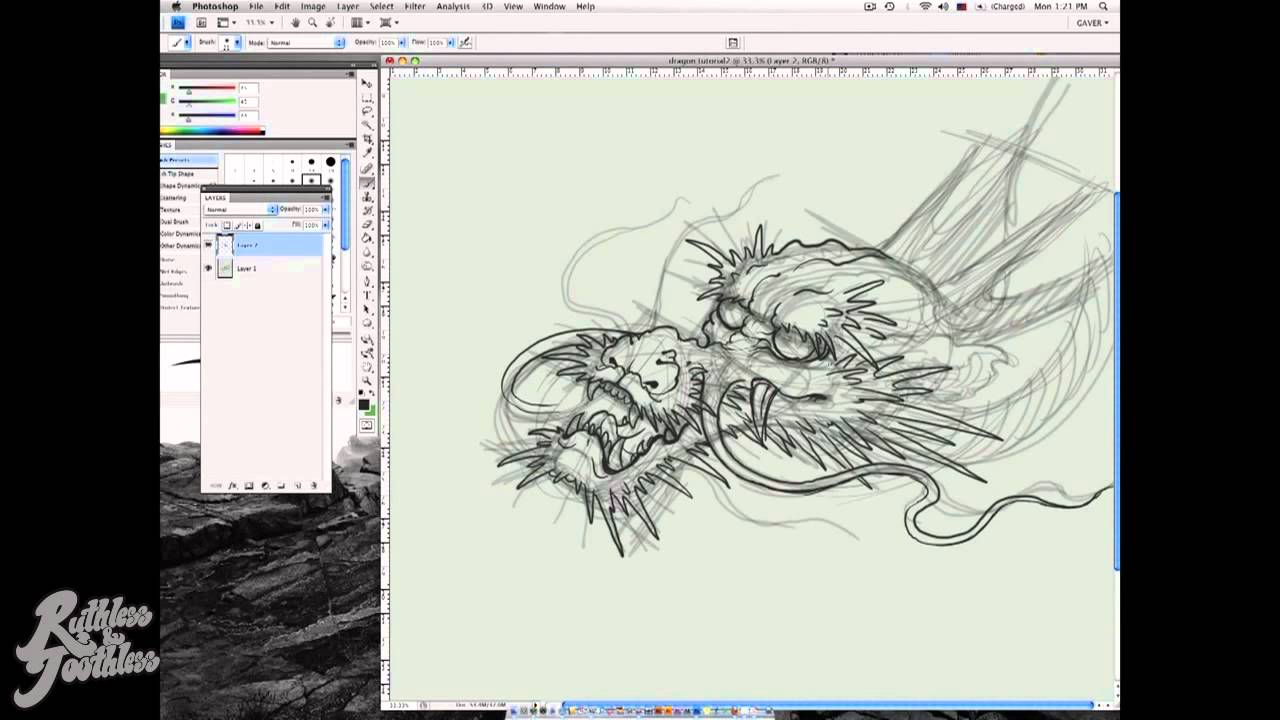Select the Crop tool
The image size is (1280, 720).
coord(367,139)
